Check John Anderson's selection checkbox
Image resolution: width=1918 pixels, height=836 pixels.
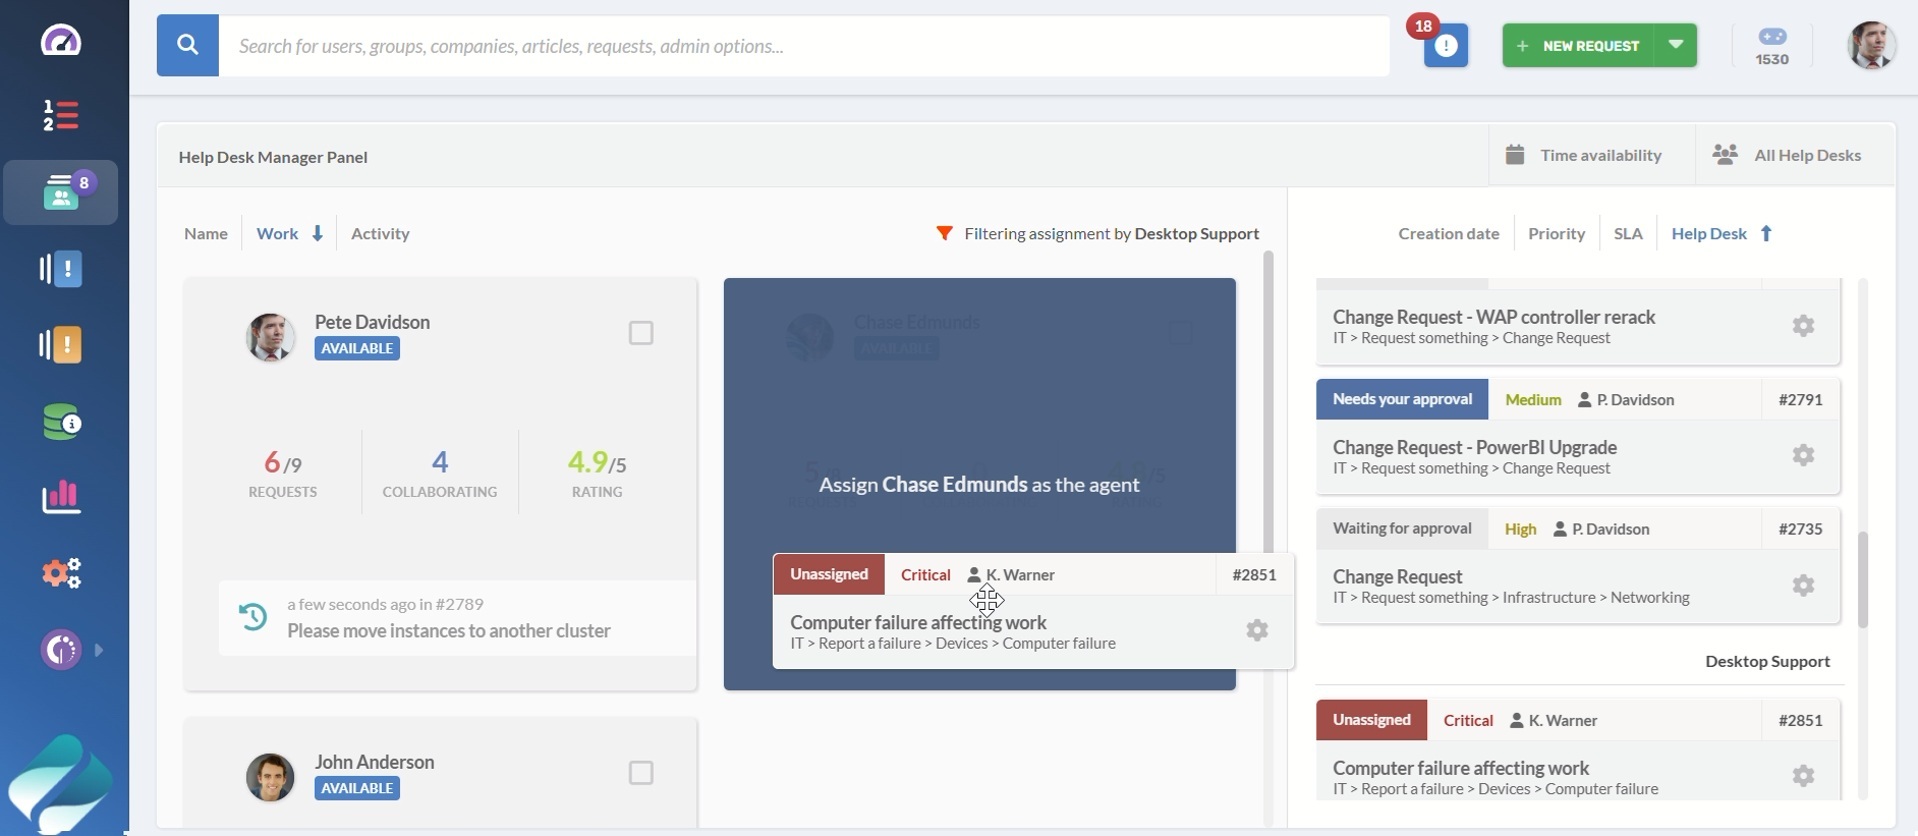coord(641,773)
